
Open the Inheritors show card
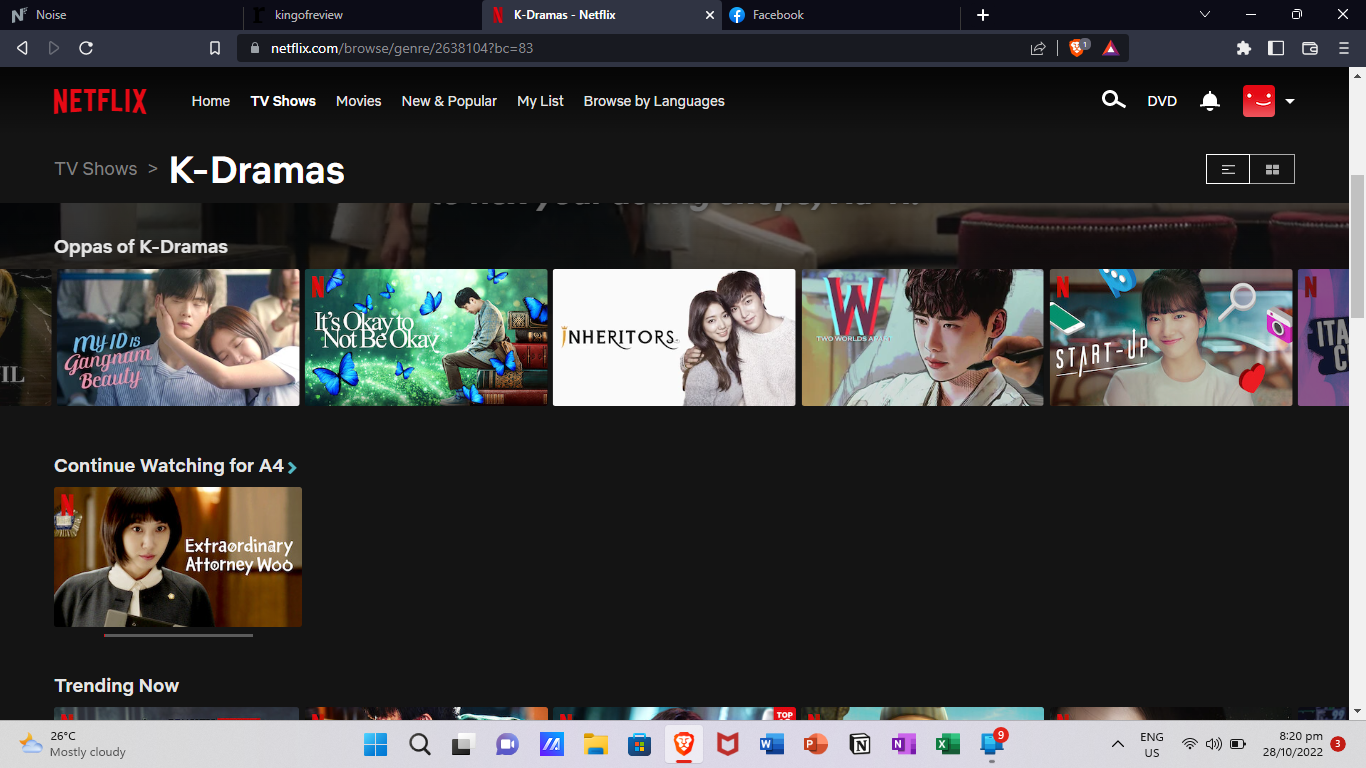[x=674, y=337]
